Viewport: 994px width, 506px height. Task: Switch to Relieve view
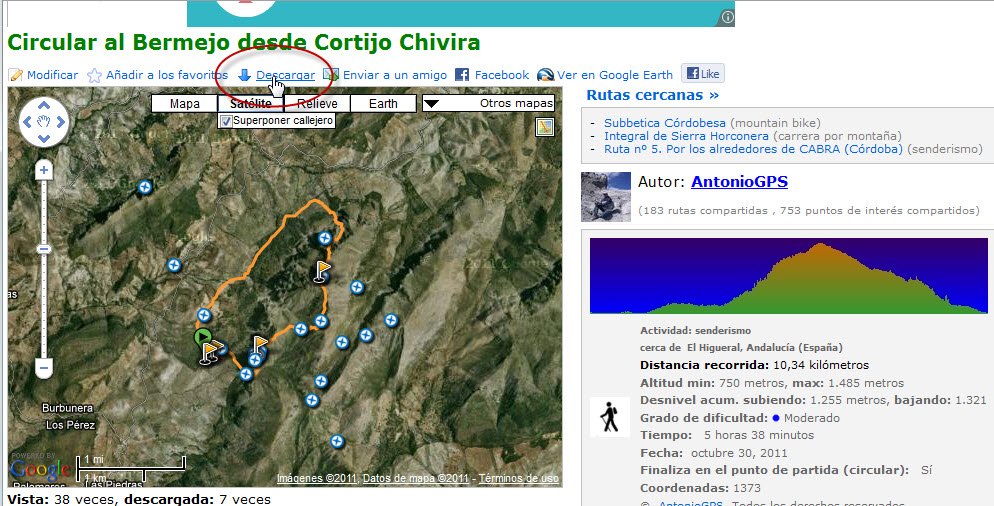(x=317, y=103)
